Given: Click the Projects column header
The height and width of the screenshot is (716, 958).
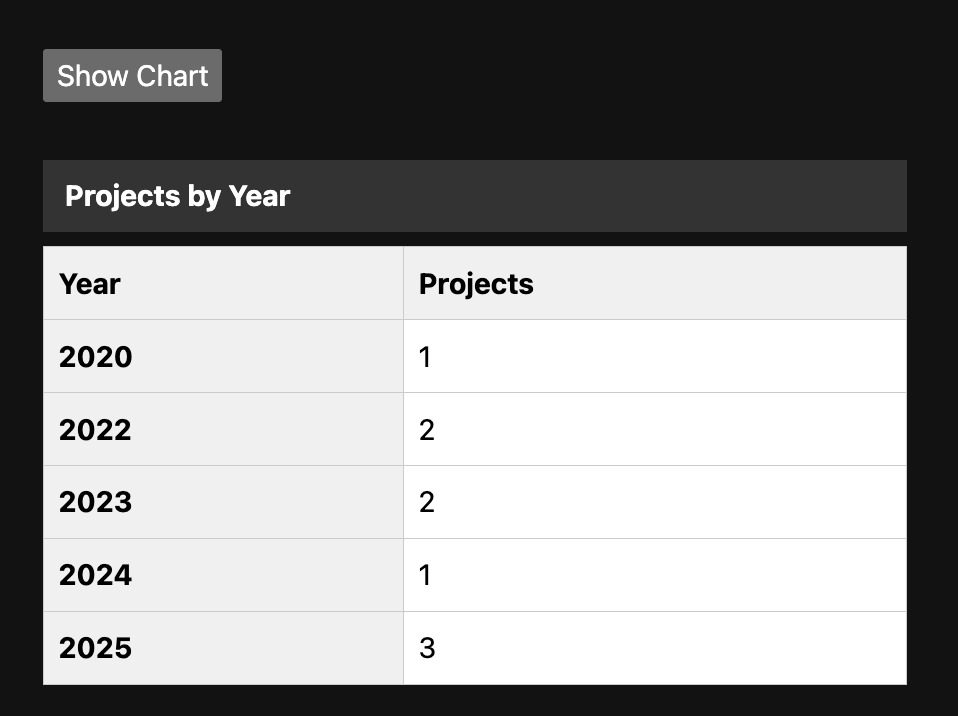Looking at the screenshot, I should (476, 284).
